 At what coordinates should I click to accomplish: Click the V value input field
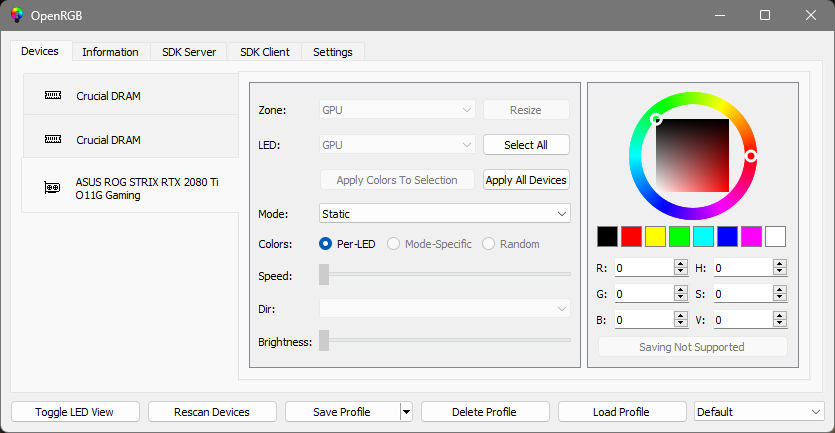click(x=743, y=320)
